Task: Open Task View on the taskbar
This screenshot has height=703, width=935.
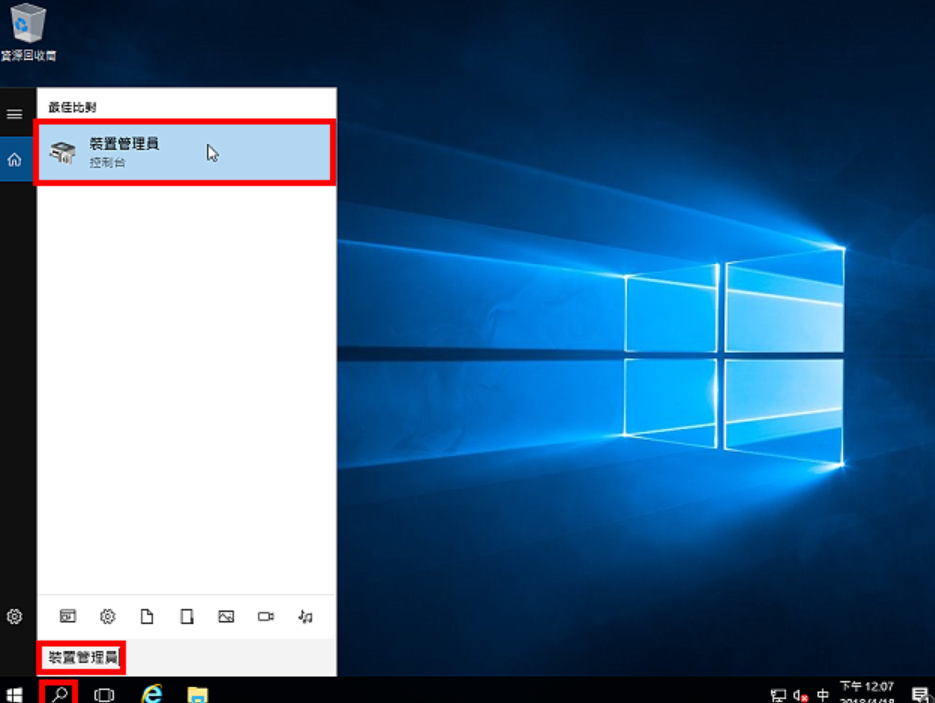Action: pos(104,695)
